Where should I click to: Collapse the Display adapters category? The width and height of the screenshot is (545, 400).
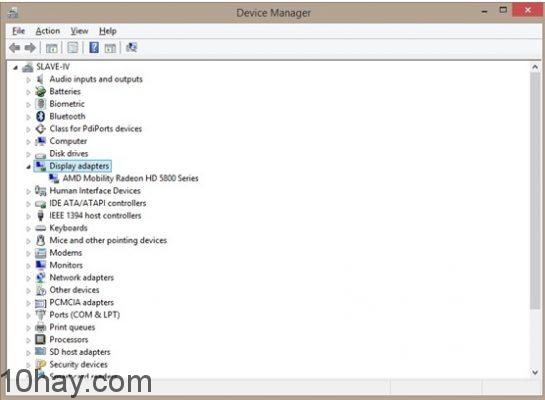[x=29, y=167]
